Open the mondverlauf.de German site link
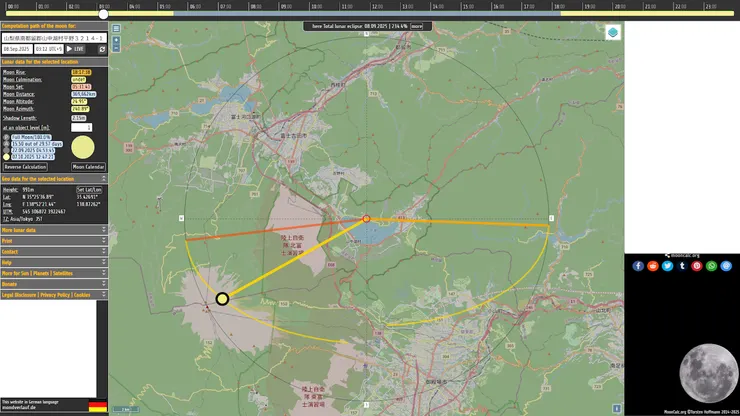This screenshot has width=740, height=416. coord(18,407)
